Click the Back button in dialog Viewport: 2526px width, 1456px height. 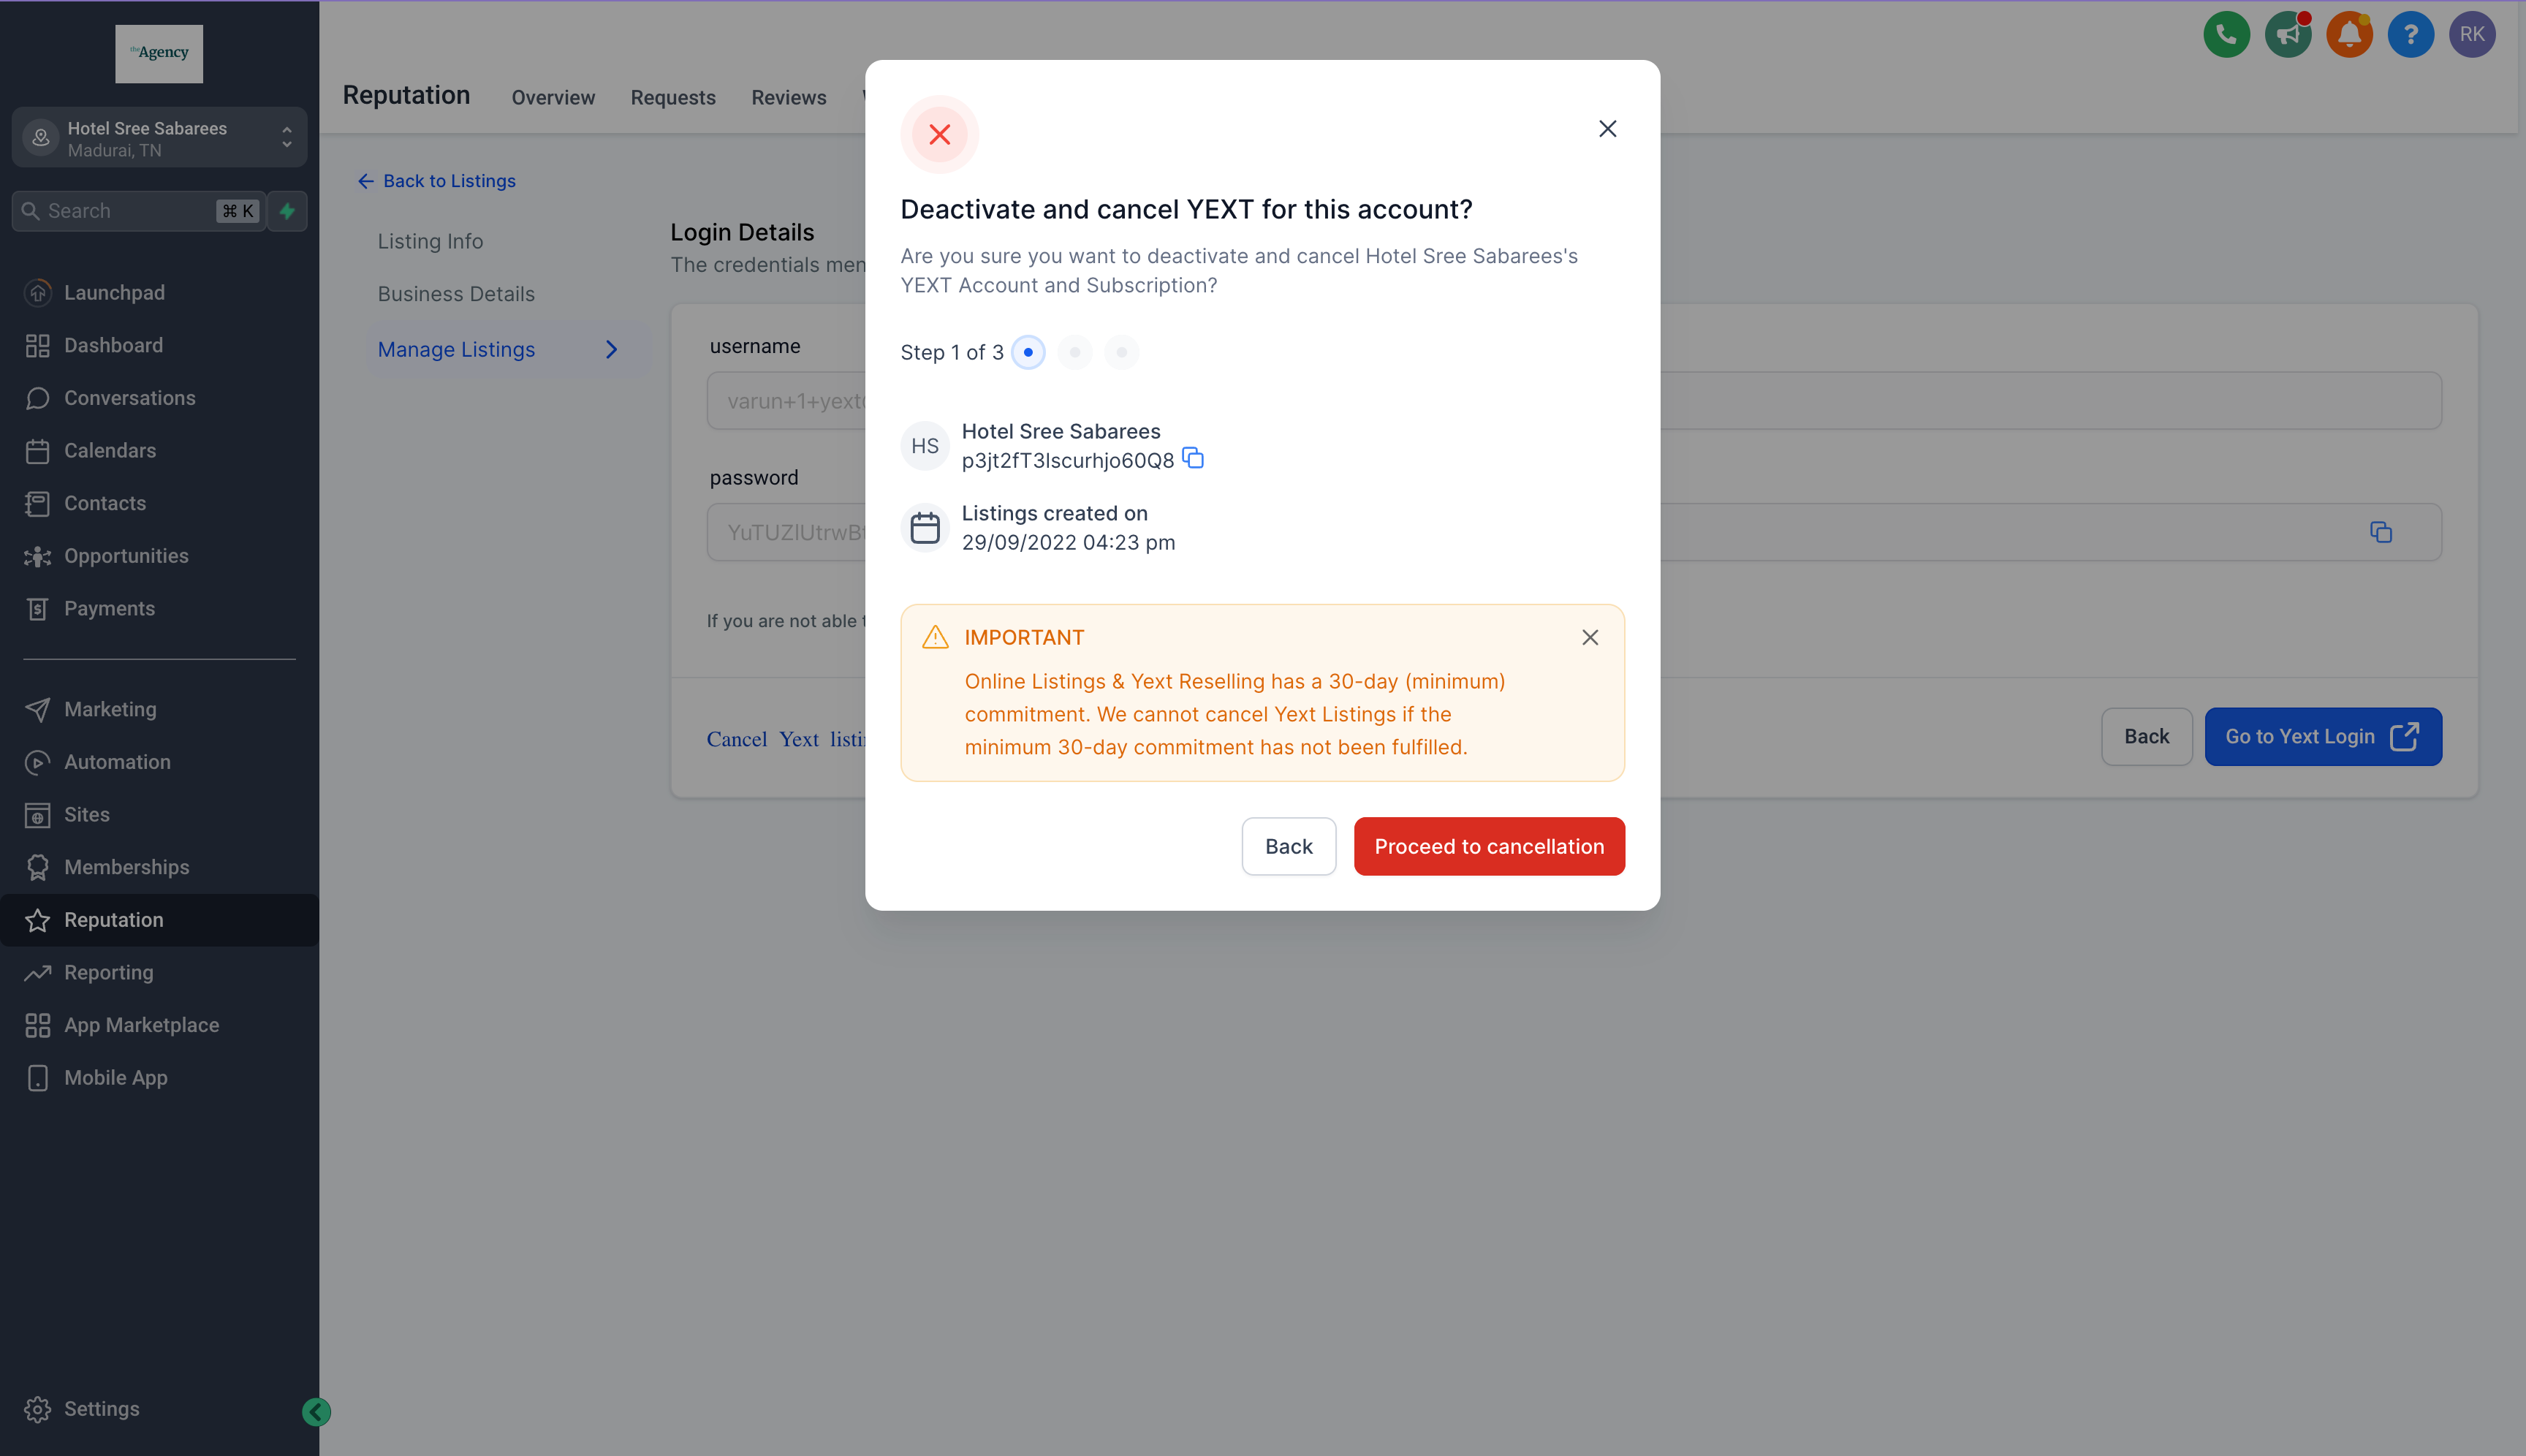(1287, 845)
